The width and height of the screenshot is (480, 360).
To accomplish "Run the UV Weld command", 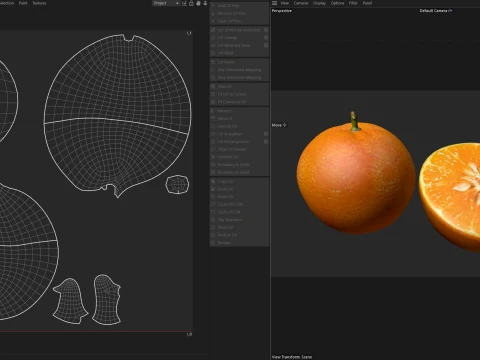I will point(239,53).
